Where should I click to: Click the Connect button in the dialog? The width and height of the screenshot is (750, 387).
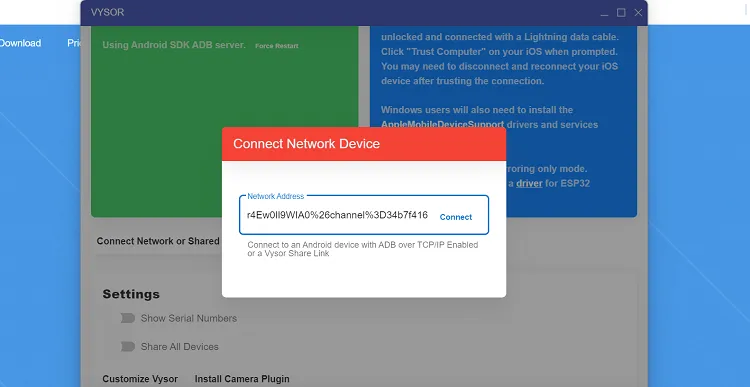pyautogui.click(x=455, y=217)
